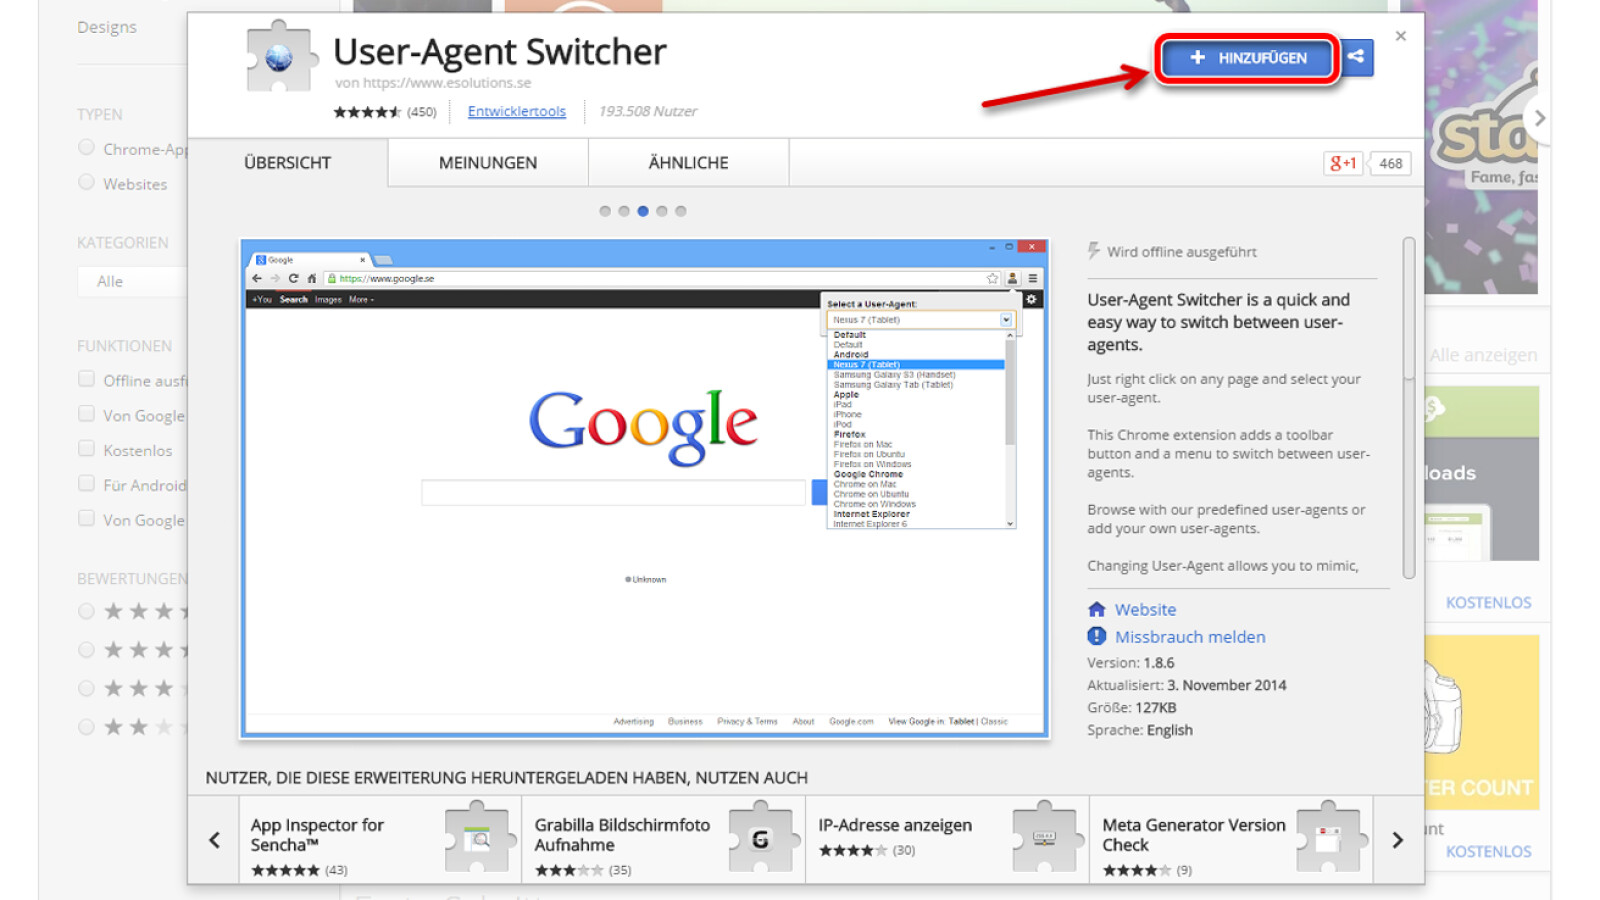Screen dimensions: 1600x900
Task: Click the reload icon in the screenshot browser
Action: pyautogui.click(x=293, y=278)
